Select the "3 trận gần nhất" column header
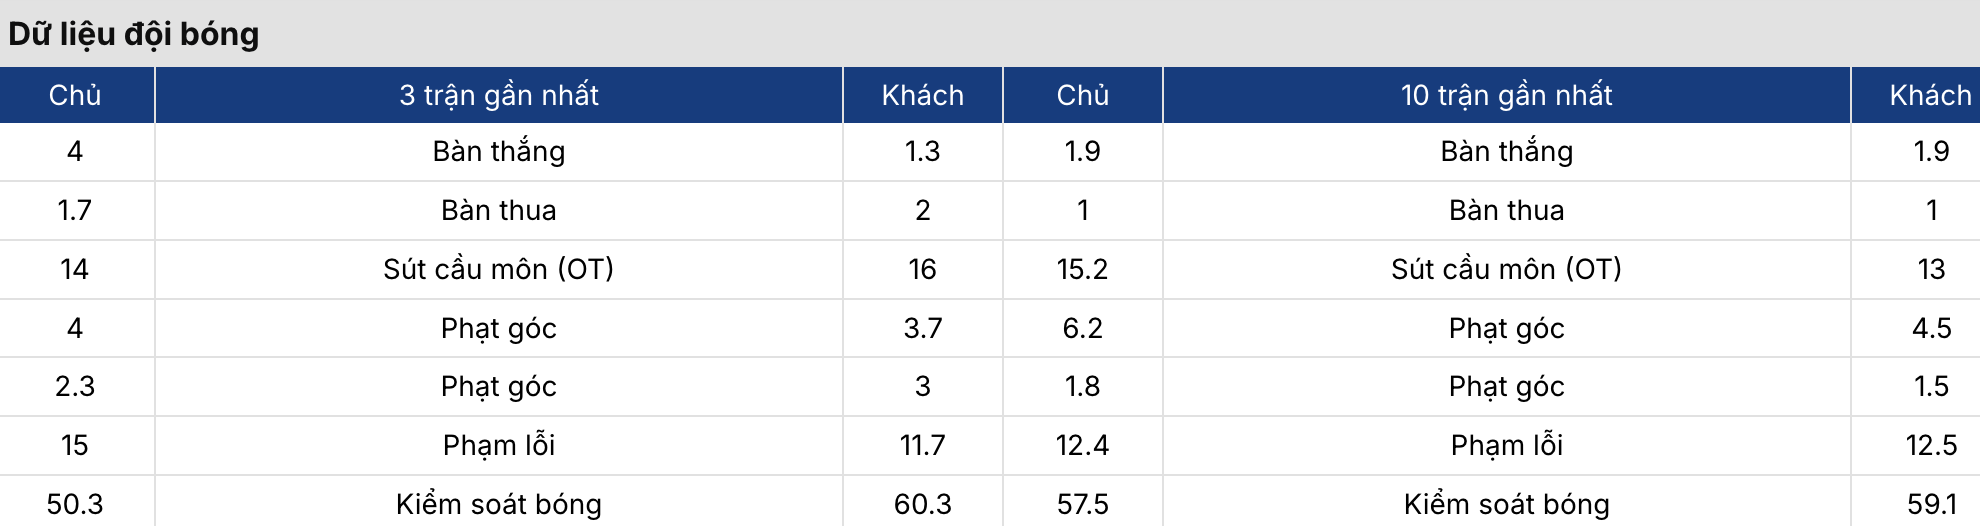Viewport: 1980px width, 526px height. pos(498,95)
